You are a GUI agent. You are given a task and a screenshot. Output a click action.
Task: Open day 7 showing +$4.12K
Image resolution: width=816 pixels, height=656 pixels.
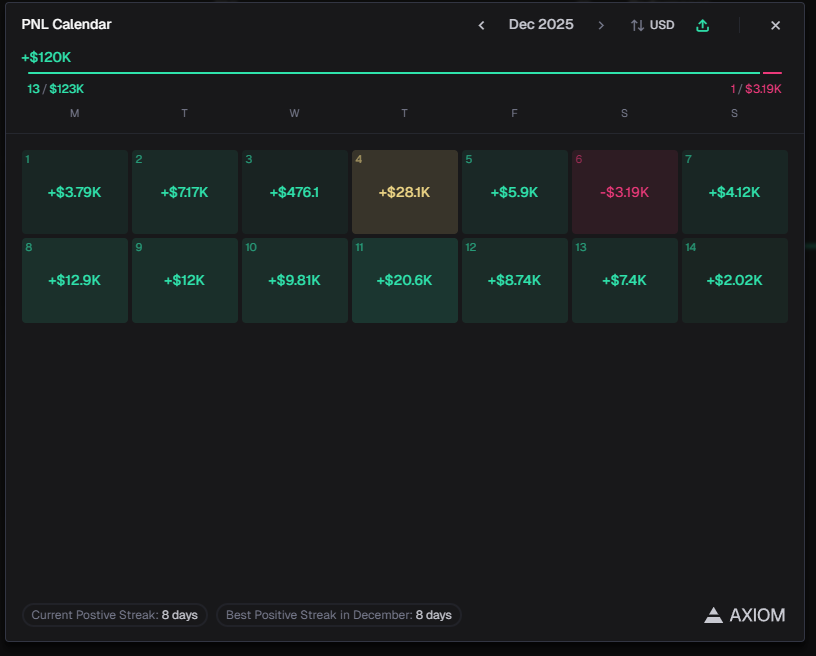735,192
